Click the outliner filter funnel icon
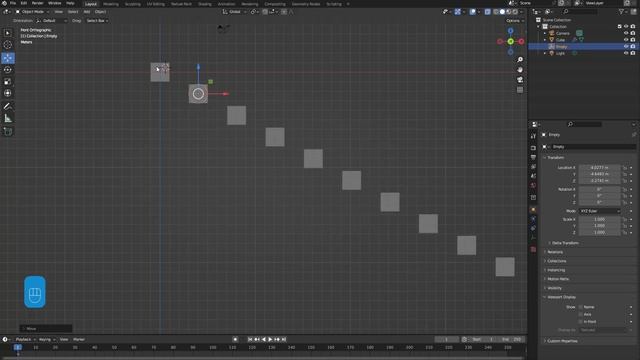This screenshot has width=640, height=360. [621, 12]
